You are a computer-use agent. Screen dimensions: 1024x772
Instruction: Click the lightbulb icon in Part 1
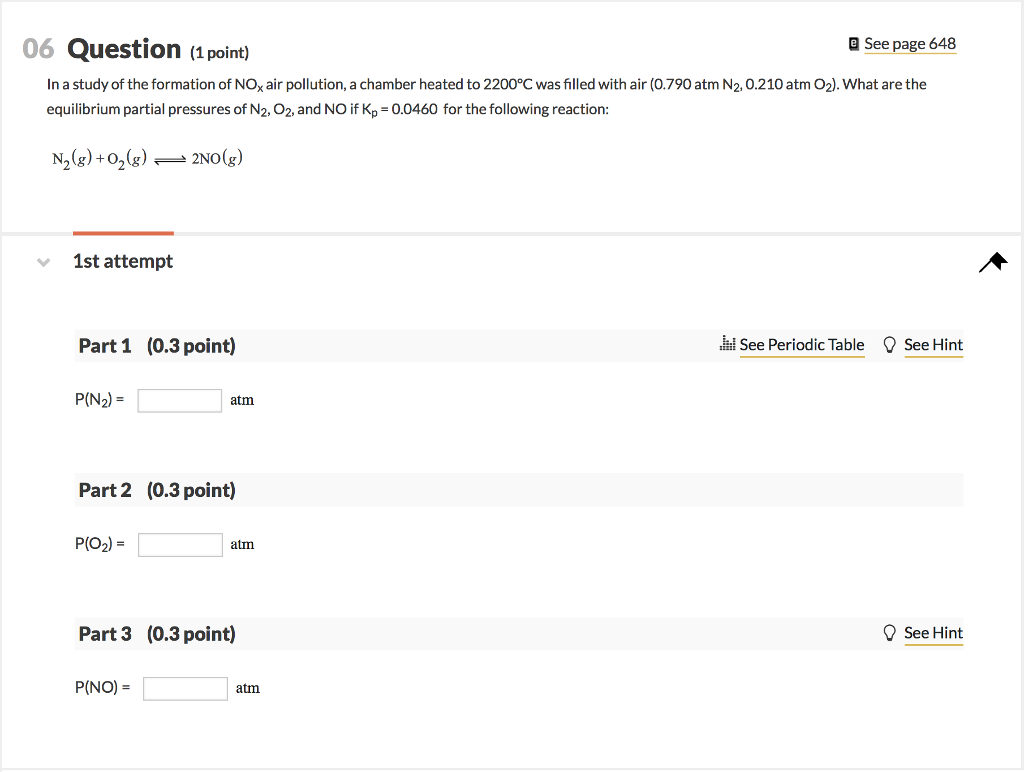pyautogui.click(x=889, y=345)
